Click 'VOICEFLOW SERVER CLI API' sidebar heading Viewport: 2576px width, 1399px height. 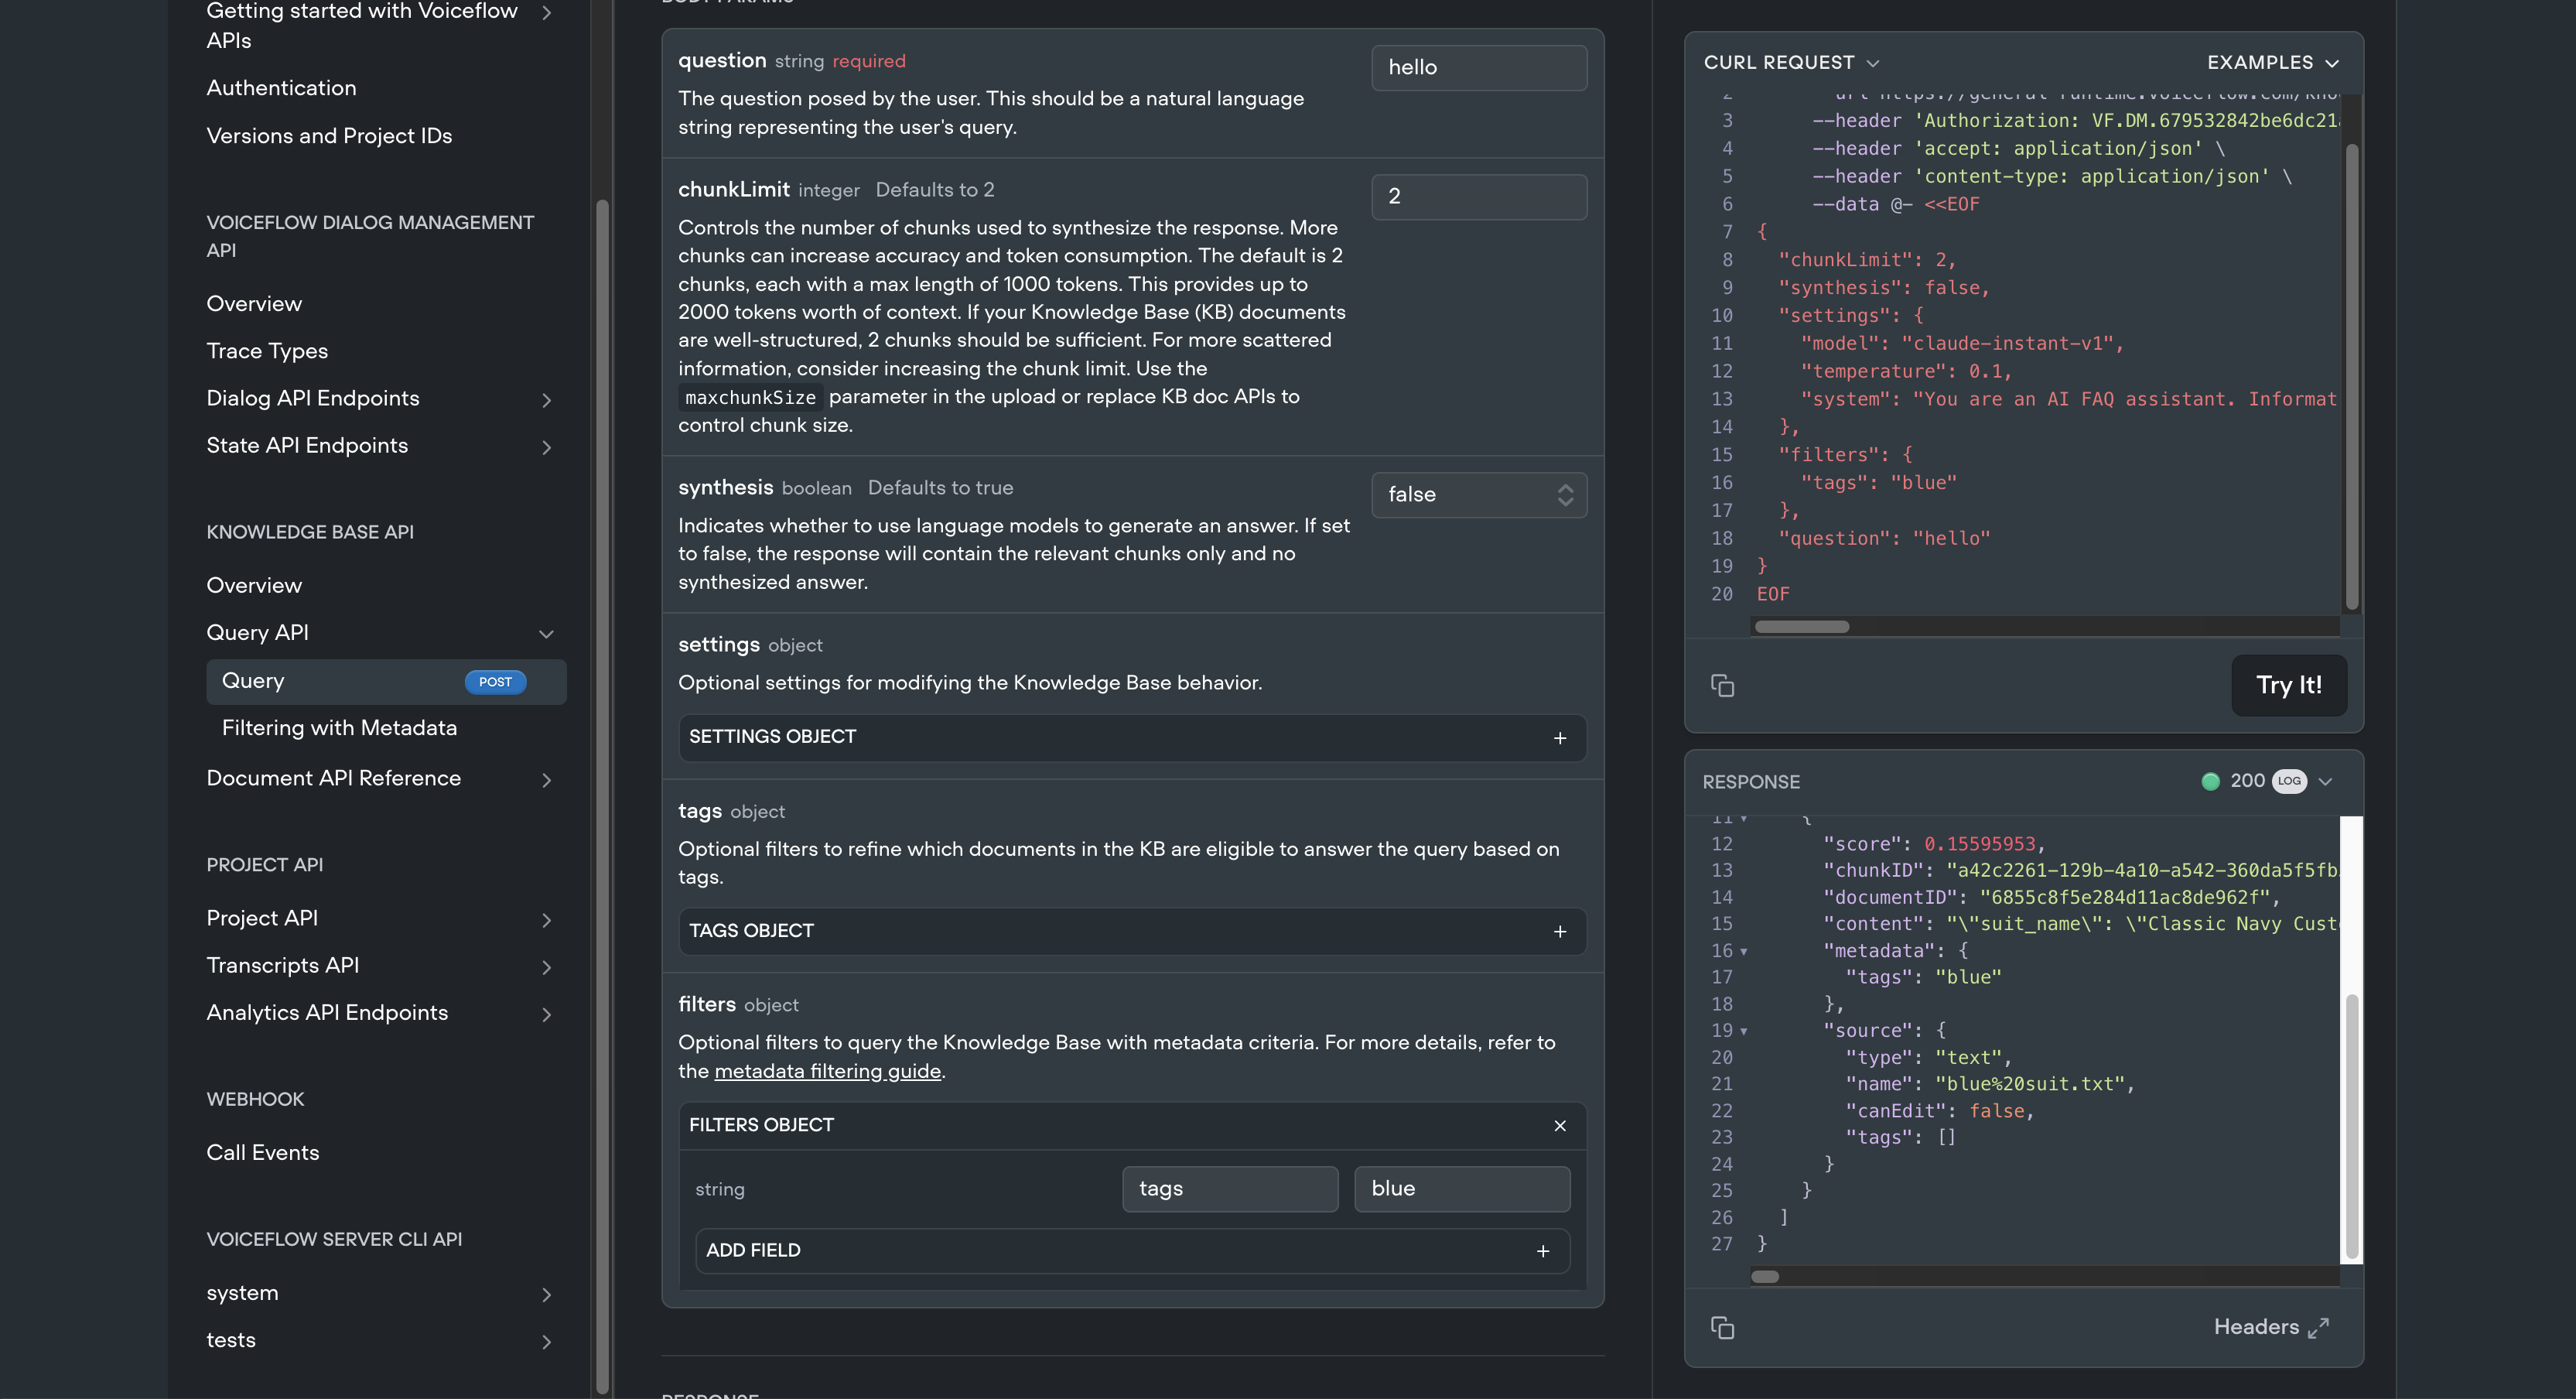click(334, 1240)
